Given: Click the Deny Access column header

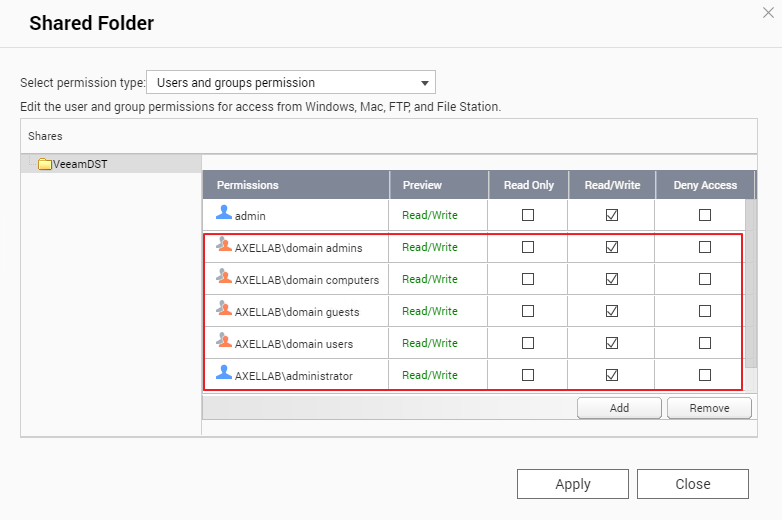Looking at the screenshot, I should [705, 185].
